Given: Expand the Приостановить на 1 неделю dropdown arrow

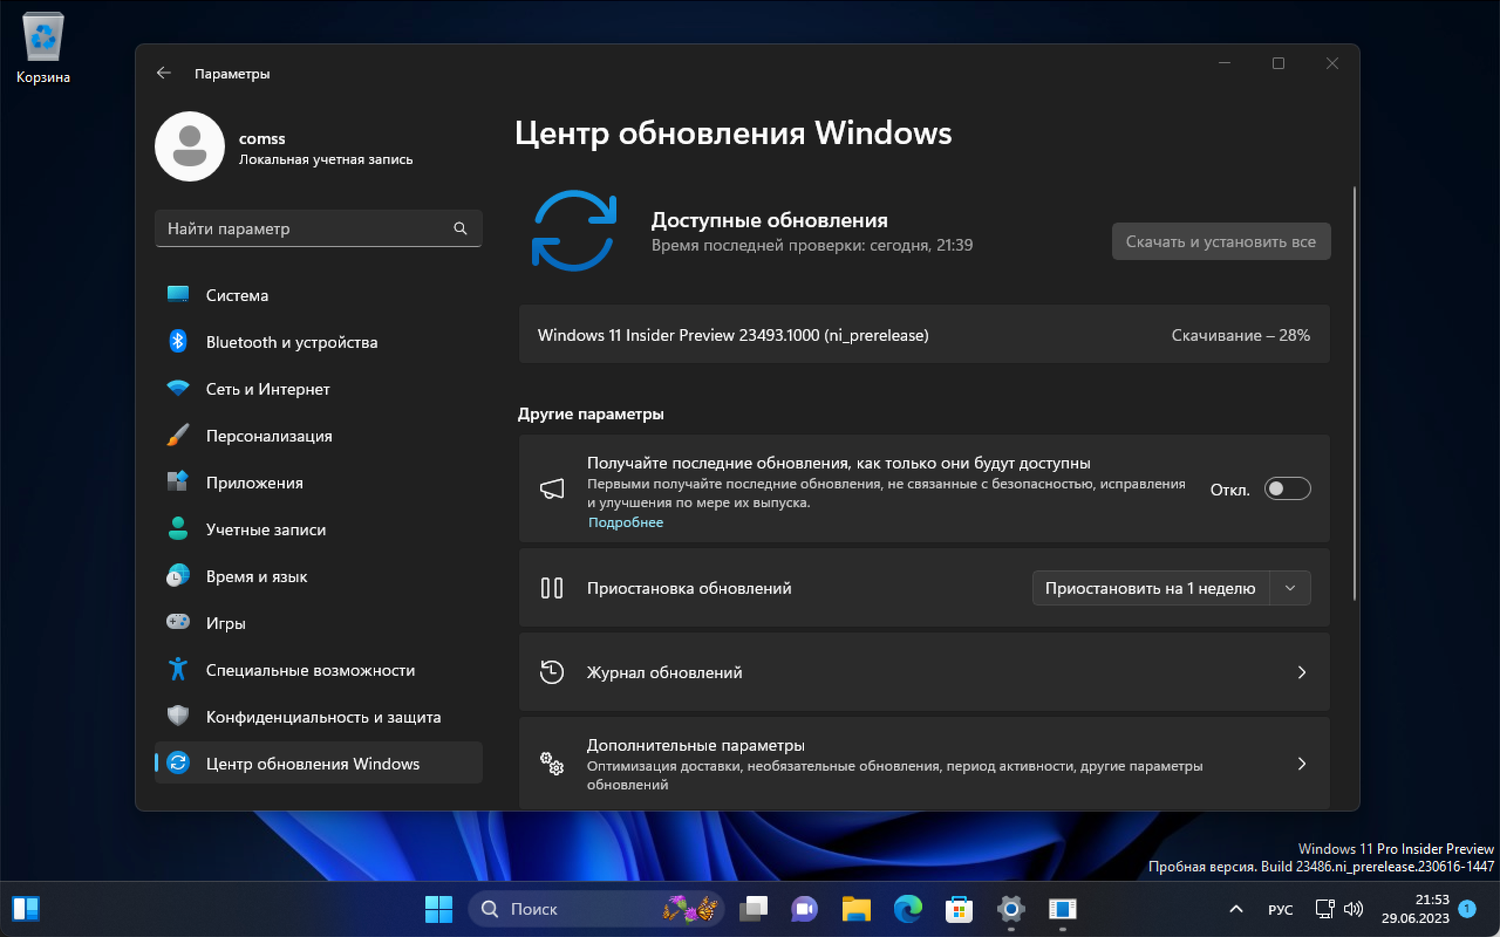Looking at the screenshot, I should click(1290, 588).
